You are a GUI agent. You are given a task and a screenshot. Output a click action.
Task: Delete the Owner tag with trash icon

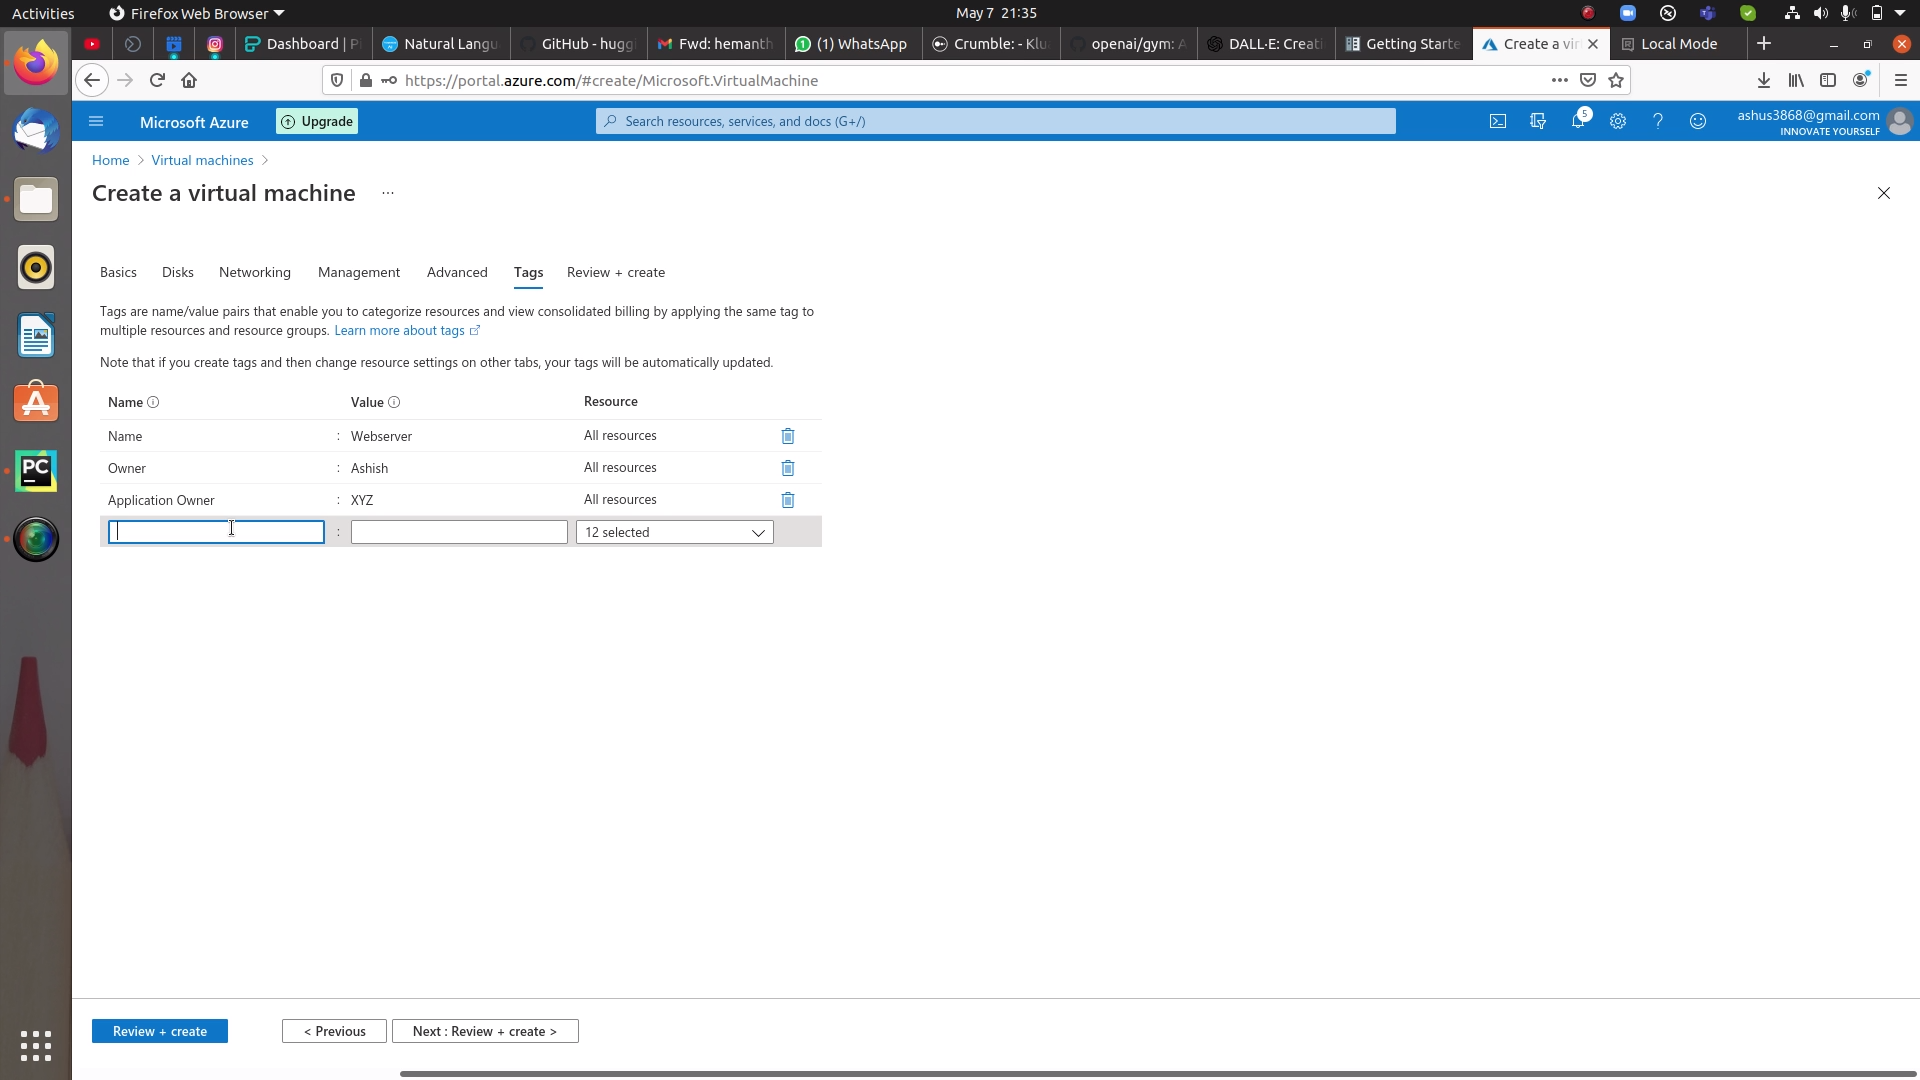pos(787,468)
